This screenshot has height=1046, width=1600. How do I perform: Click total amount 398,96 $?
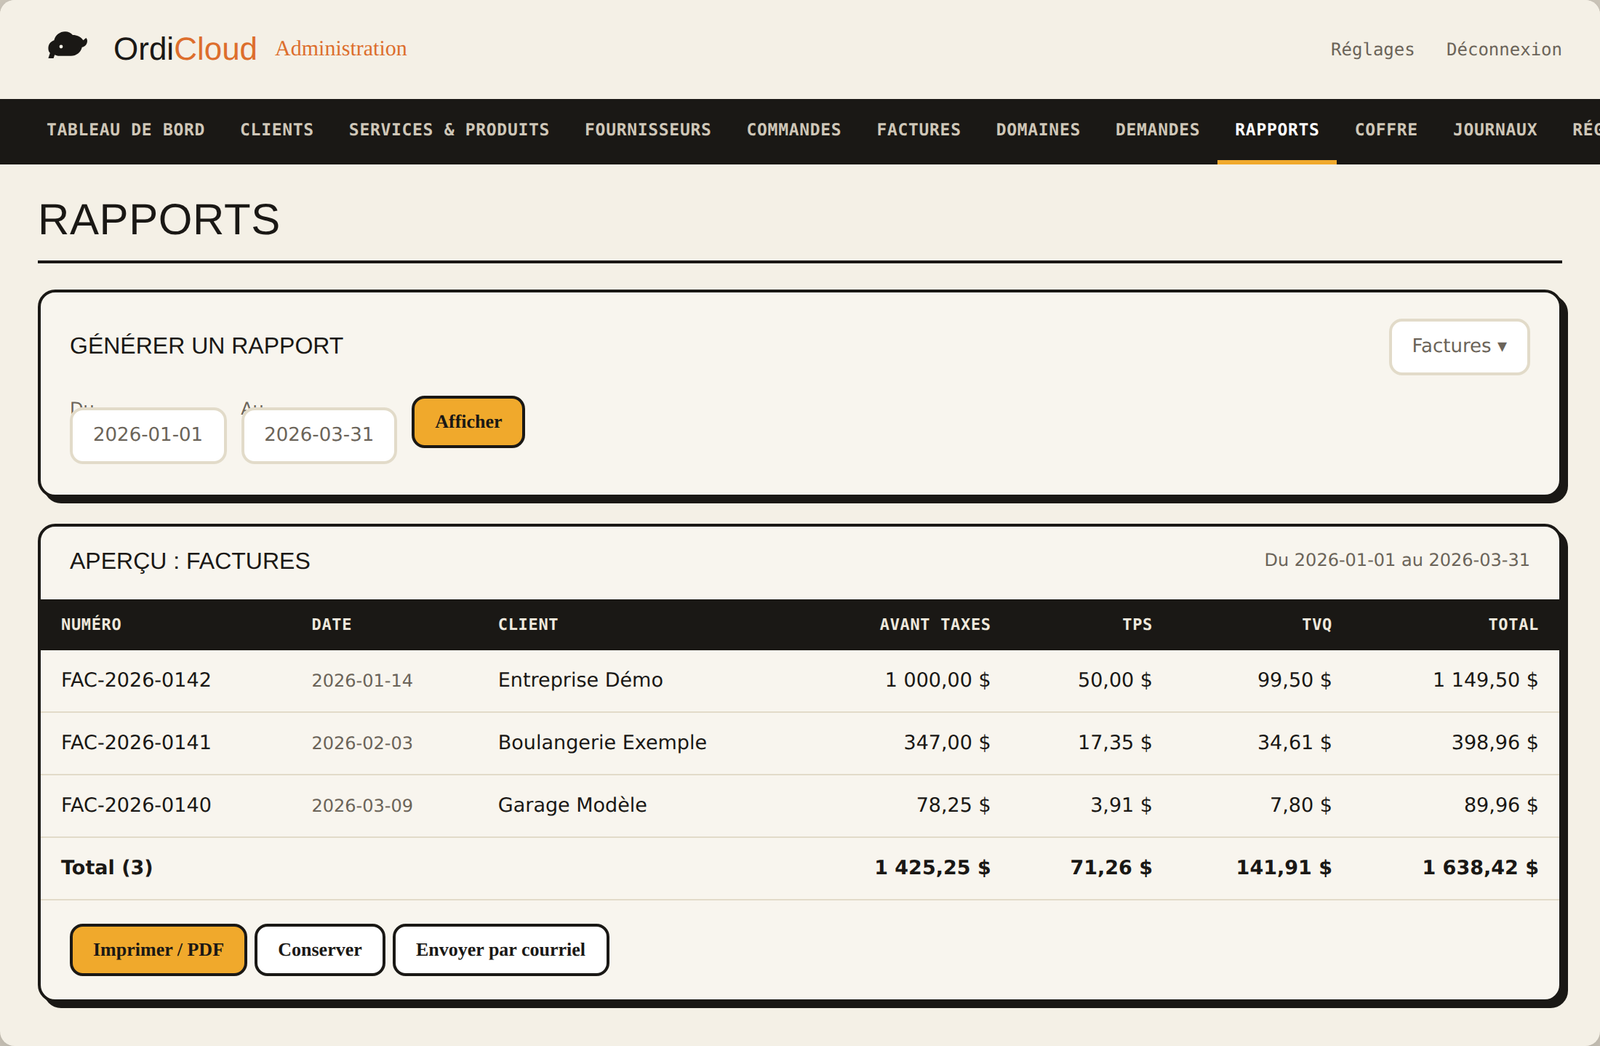click(1494, 743)
